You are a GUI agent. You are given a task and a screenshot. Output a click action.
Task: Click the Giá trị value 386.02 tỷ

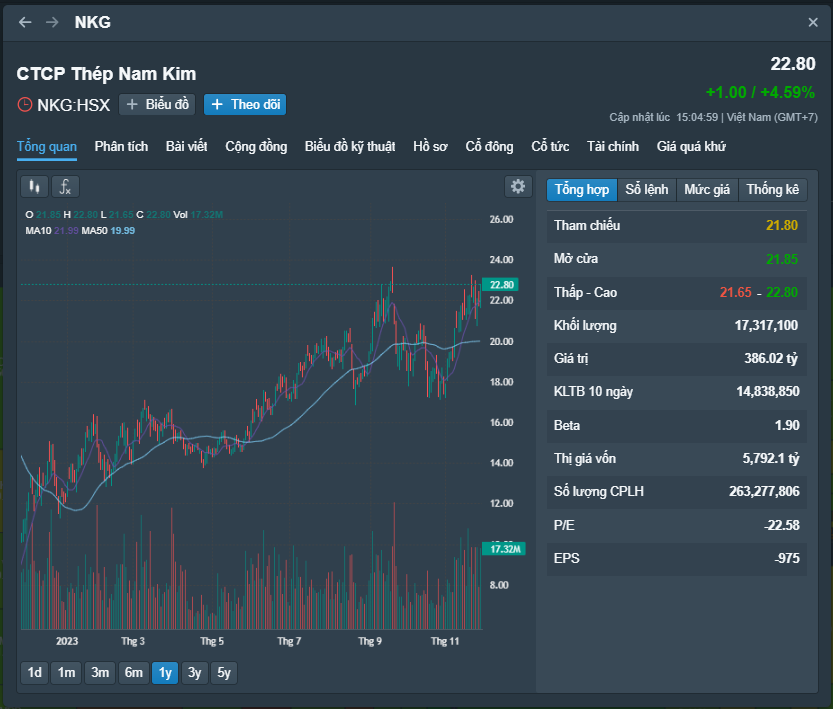point(771,358)
